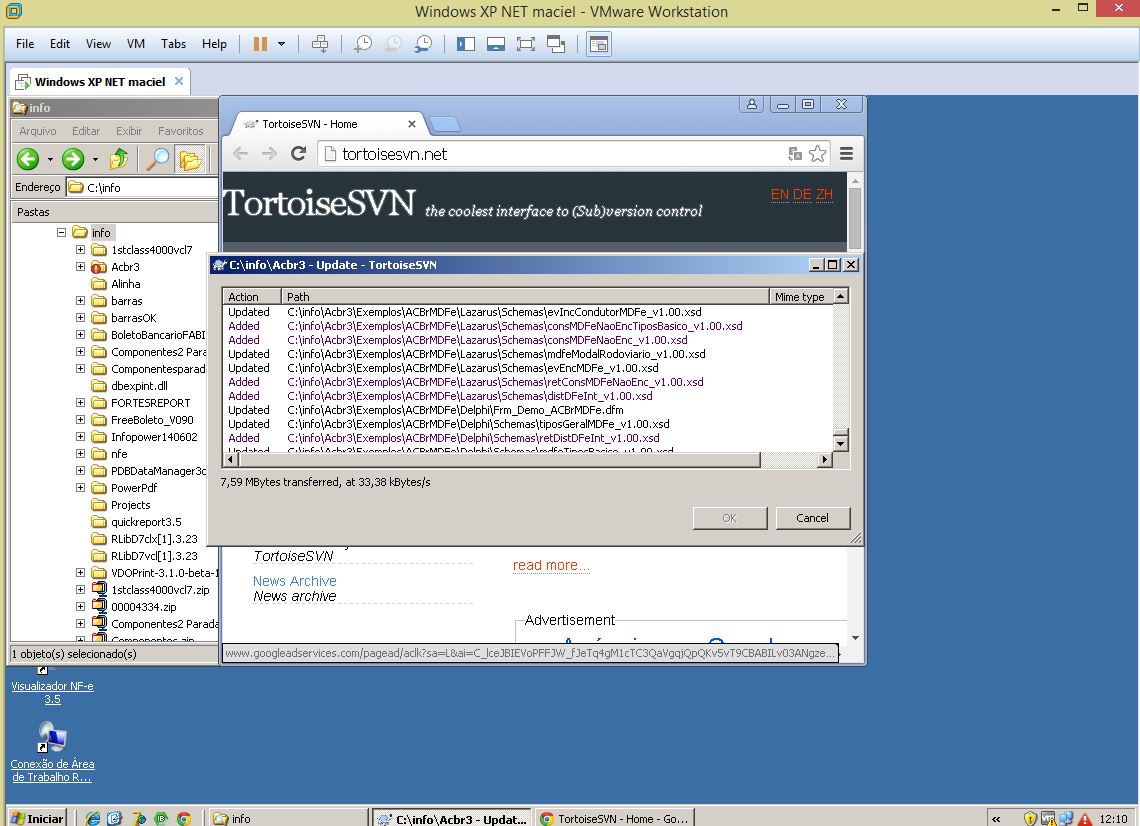Open the snapshot manager icon with the wrench
Image resolution: width=1140 pixels, height=826 pixels.
tap(423, 44)
